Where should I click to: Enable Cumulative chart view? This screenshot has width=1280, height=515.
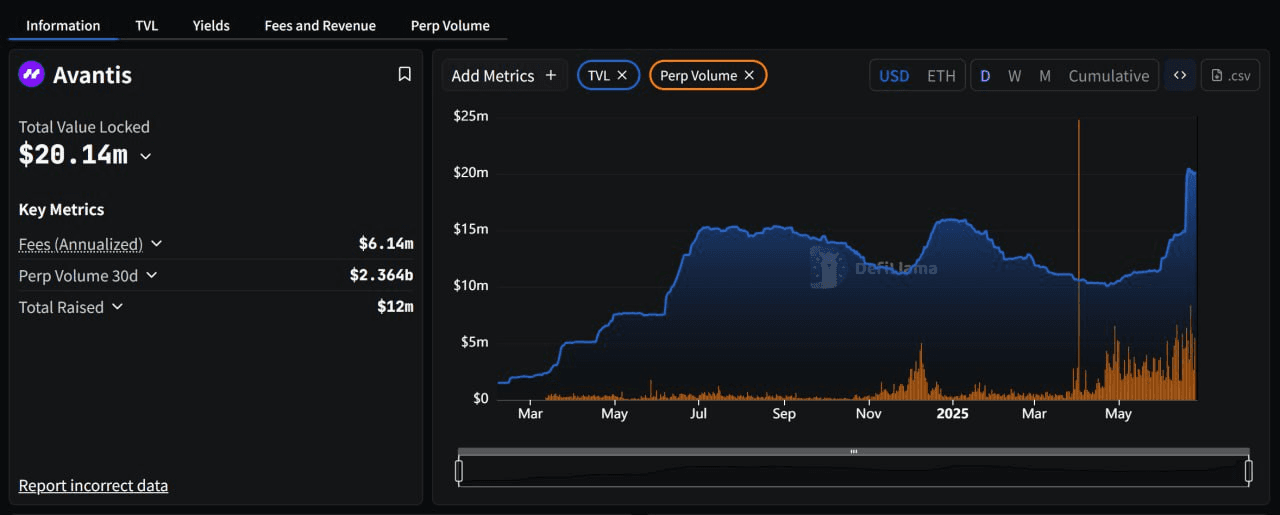click(1109, 75)
